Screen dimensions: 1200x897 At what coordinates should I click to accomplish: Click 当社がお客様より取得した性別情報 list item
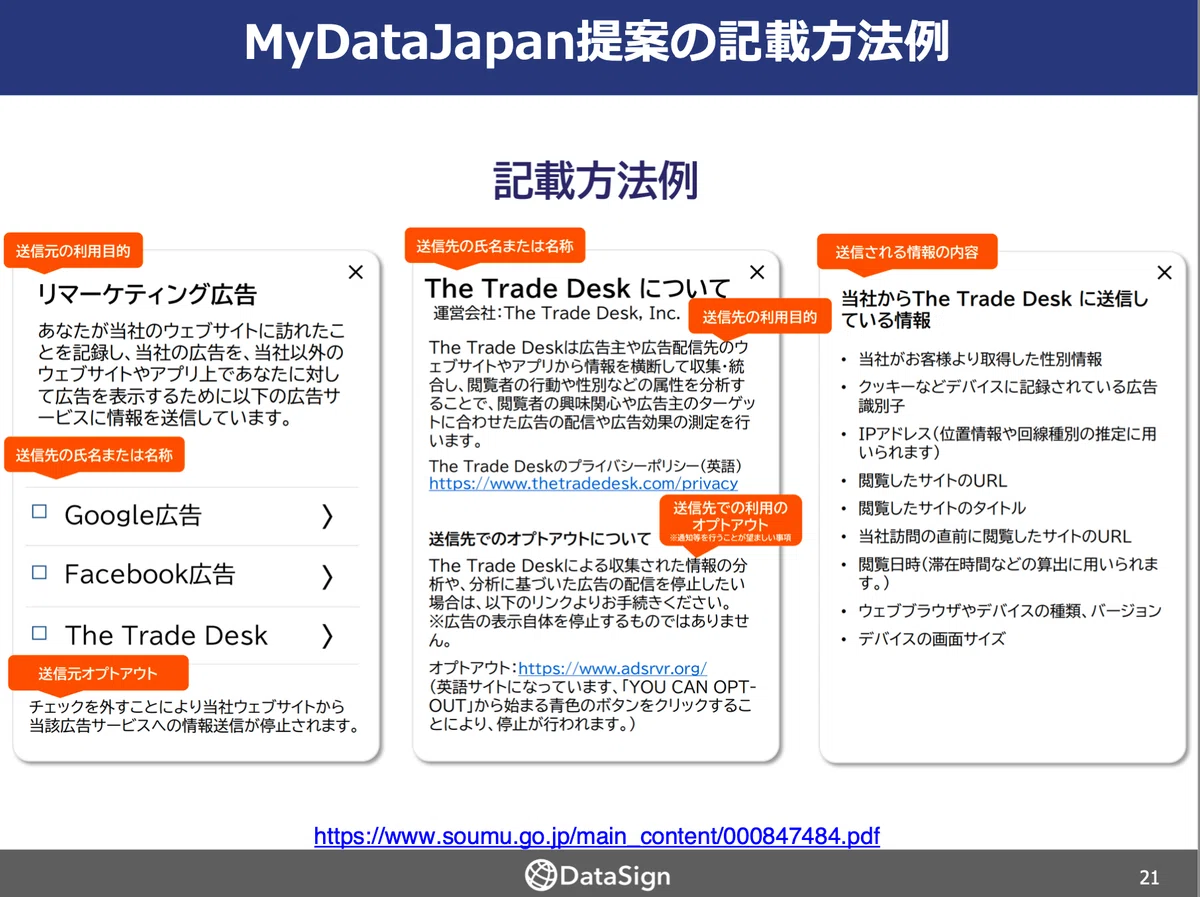point(980,359)
